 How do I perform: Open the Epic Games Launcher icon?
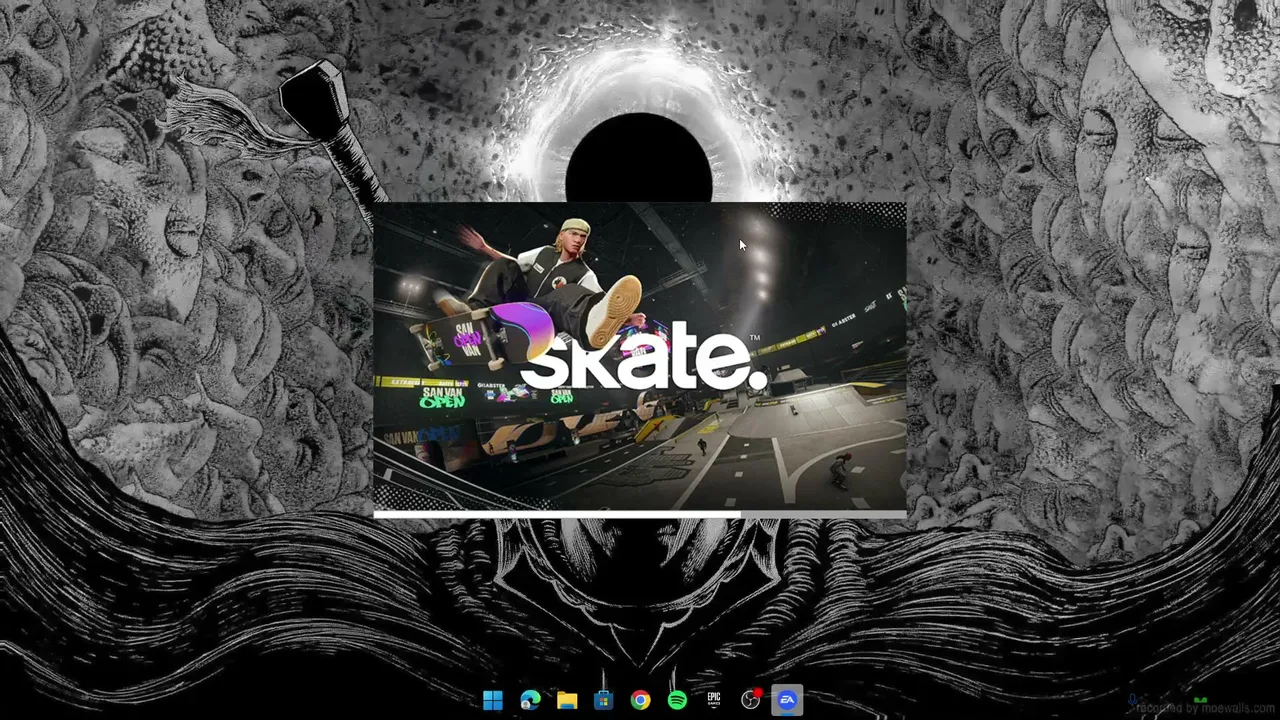pyautogui.click(x=714, y=700)
